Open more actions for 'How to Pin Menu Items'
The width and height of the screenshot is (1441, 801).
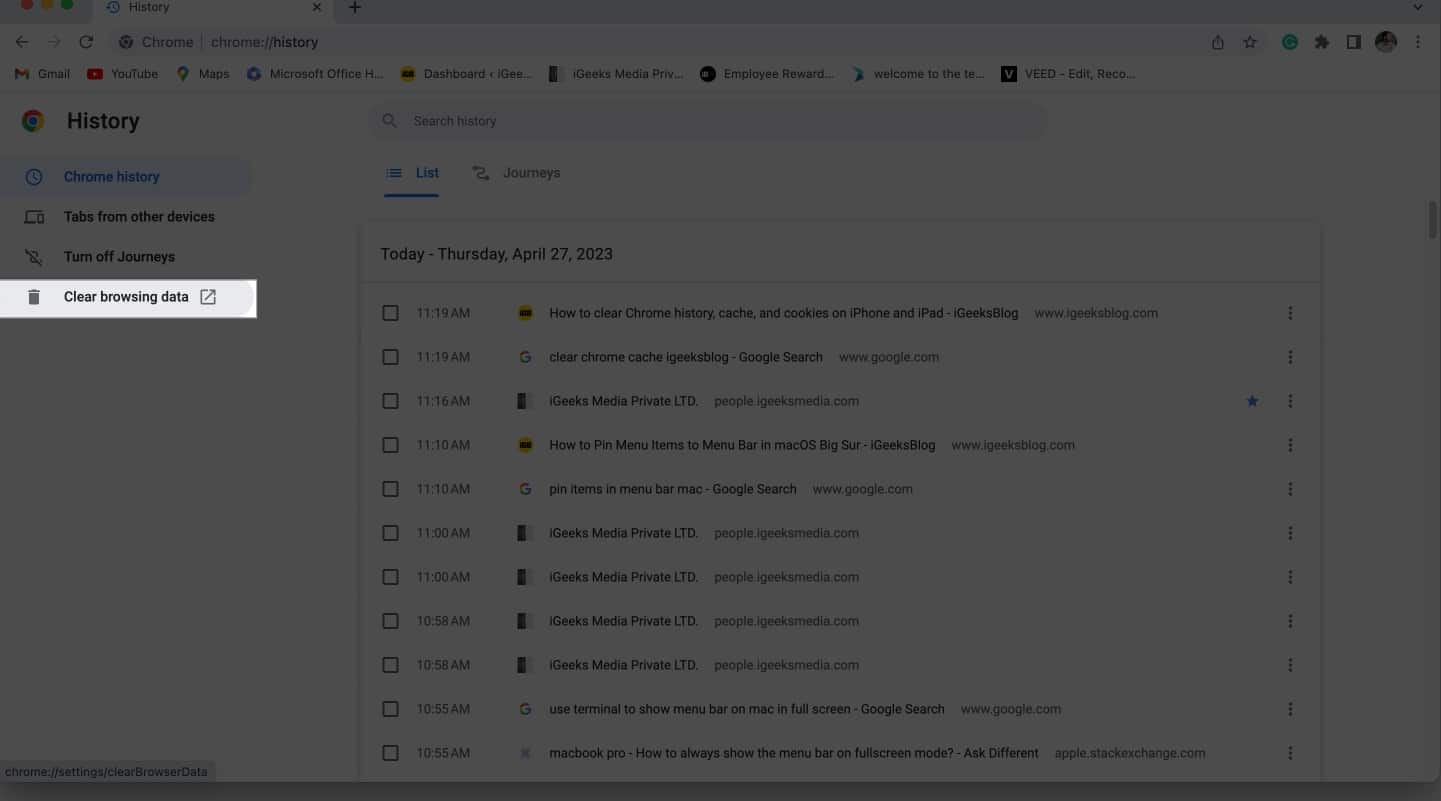(1290, 445)
